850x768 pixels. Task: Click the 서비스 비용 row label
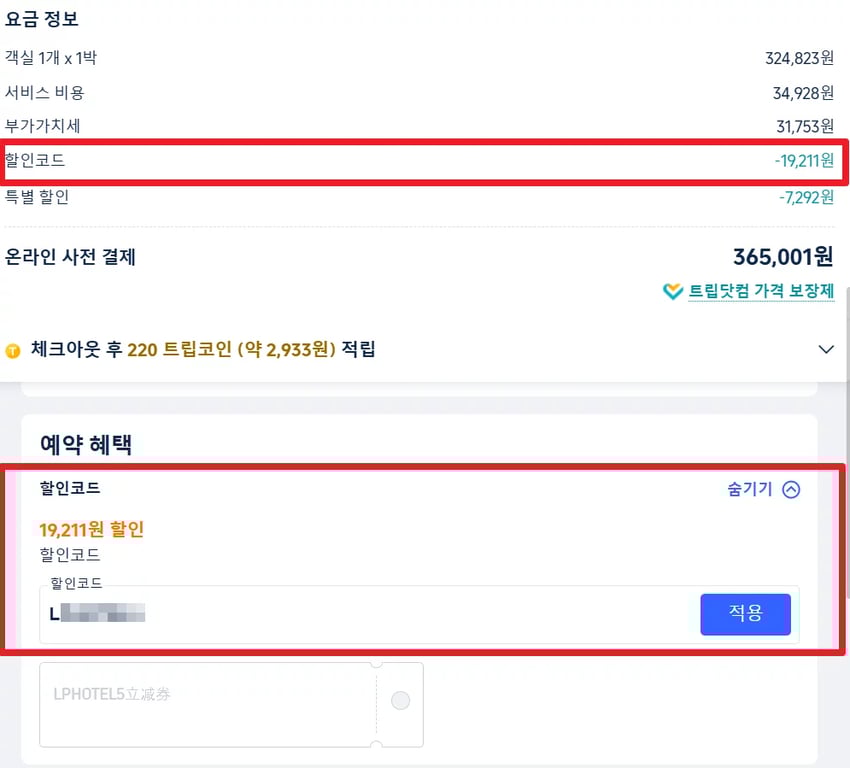[x=45, y=93]
